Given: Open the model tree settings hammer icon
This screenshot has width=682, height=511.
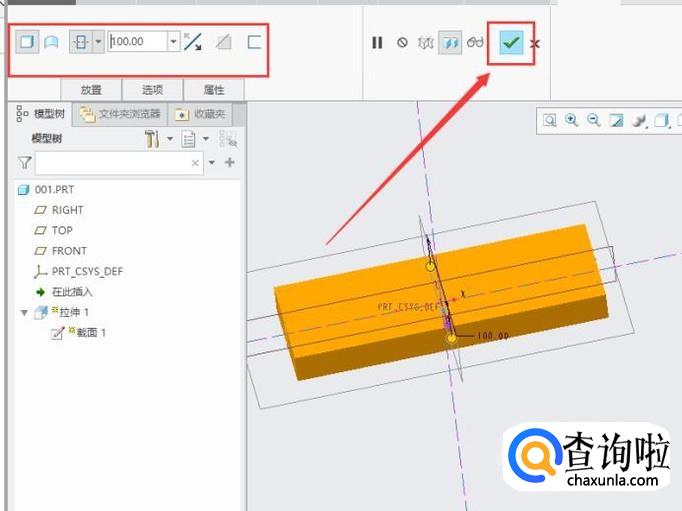Looking at the screenshot, I should pos(152,139).
